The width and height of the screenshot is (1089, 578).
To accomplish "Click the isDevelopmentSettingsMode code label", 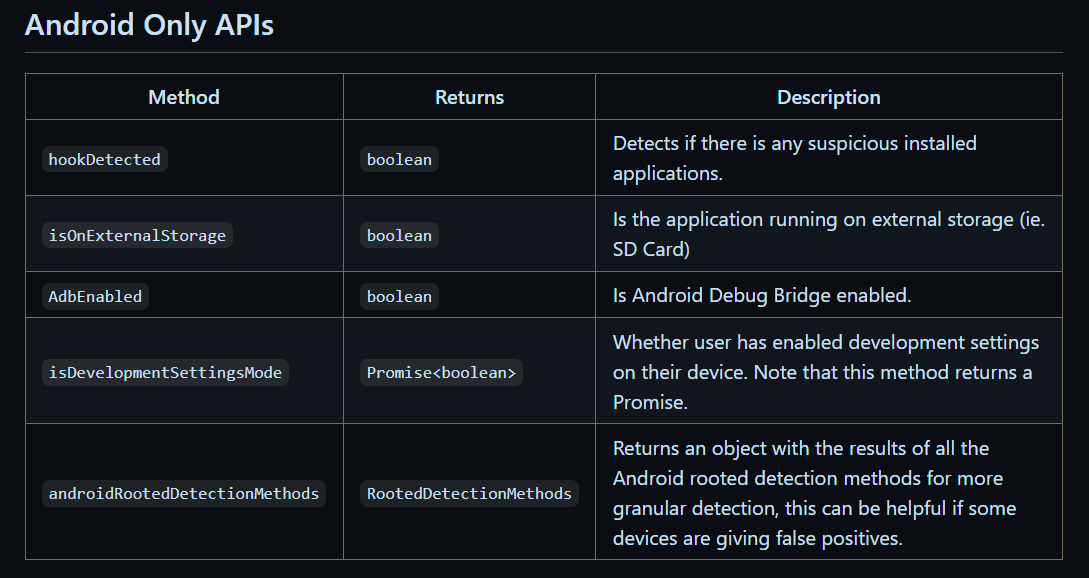I will coord(165,372).
